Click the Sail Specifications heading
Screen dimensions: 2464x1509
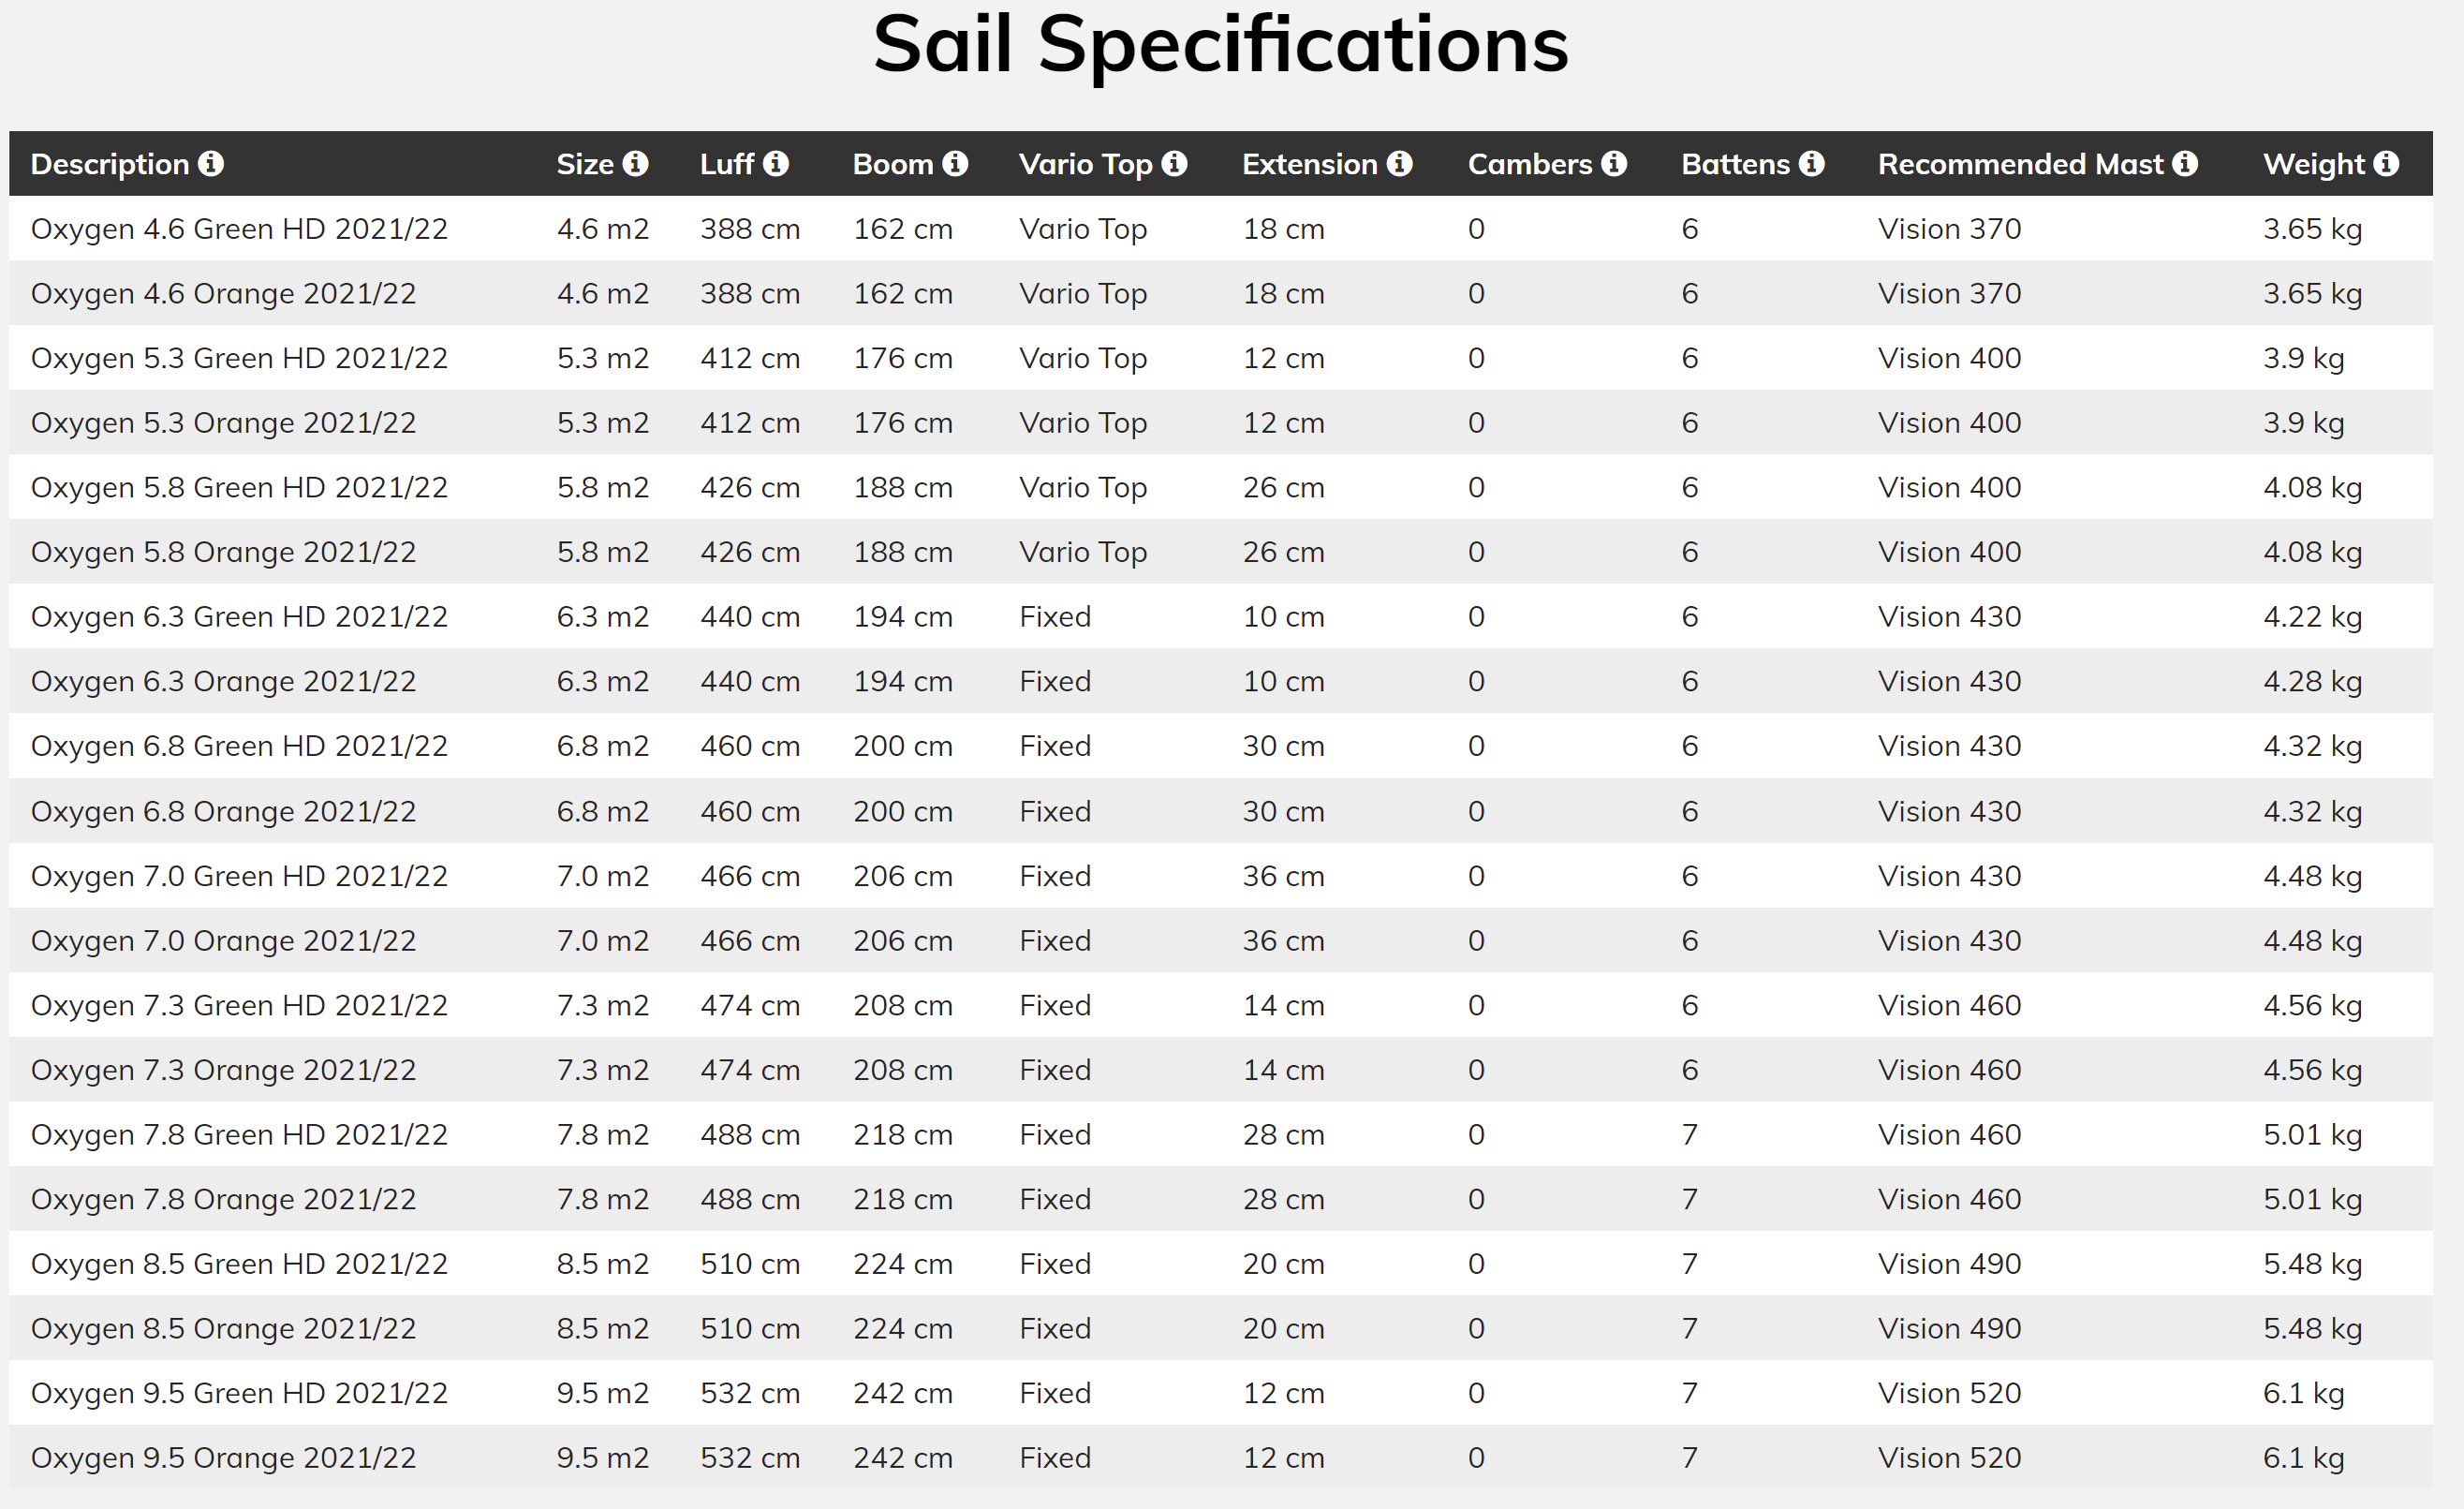1221,45
